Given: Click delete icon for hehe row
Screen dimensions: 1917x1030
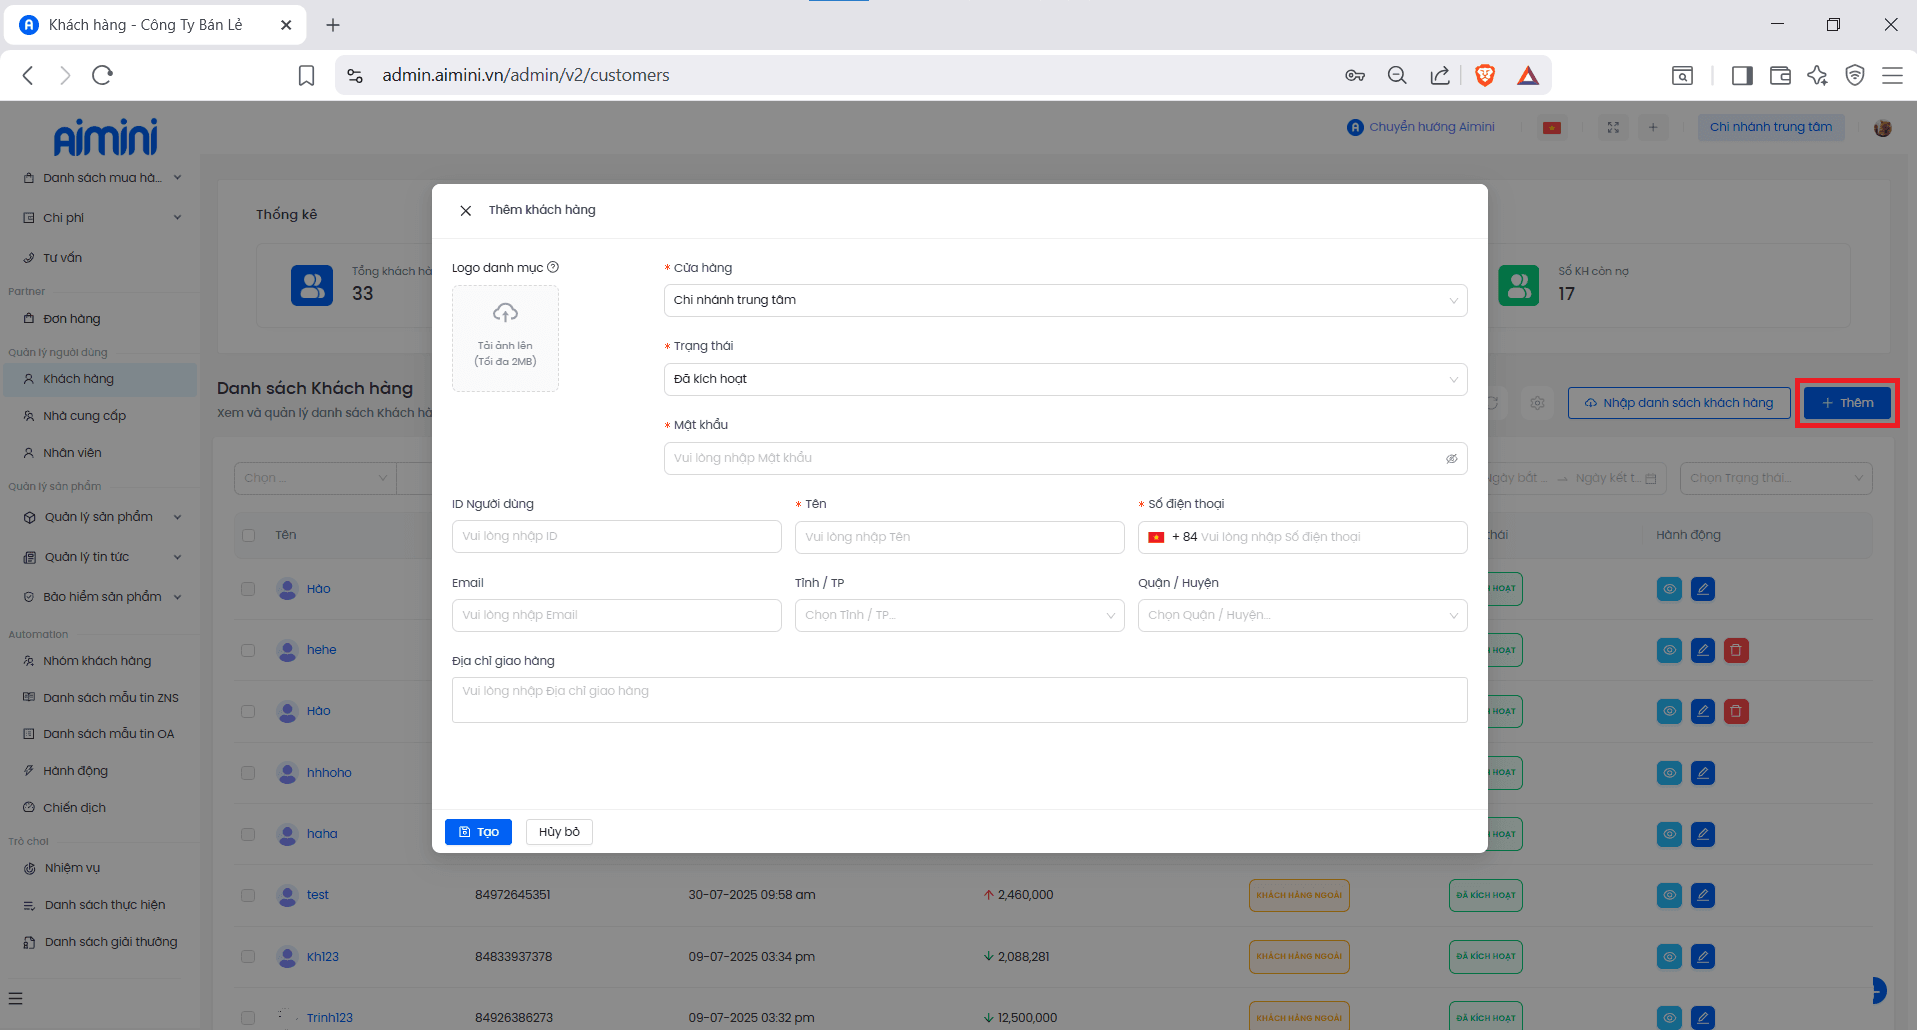Looking at the screenshot, I should [1736, 650].
